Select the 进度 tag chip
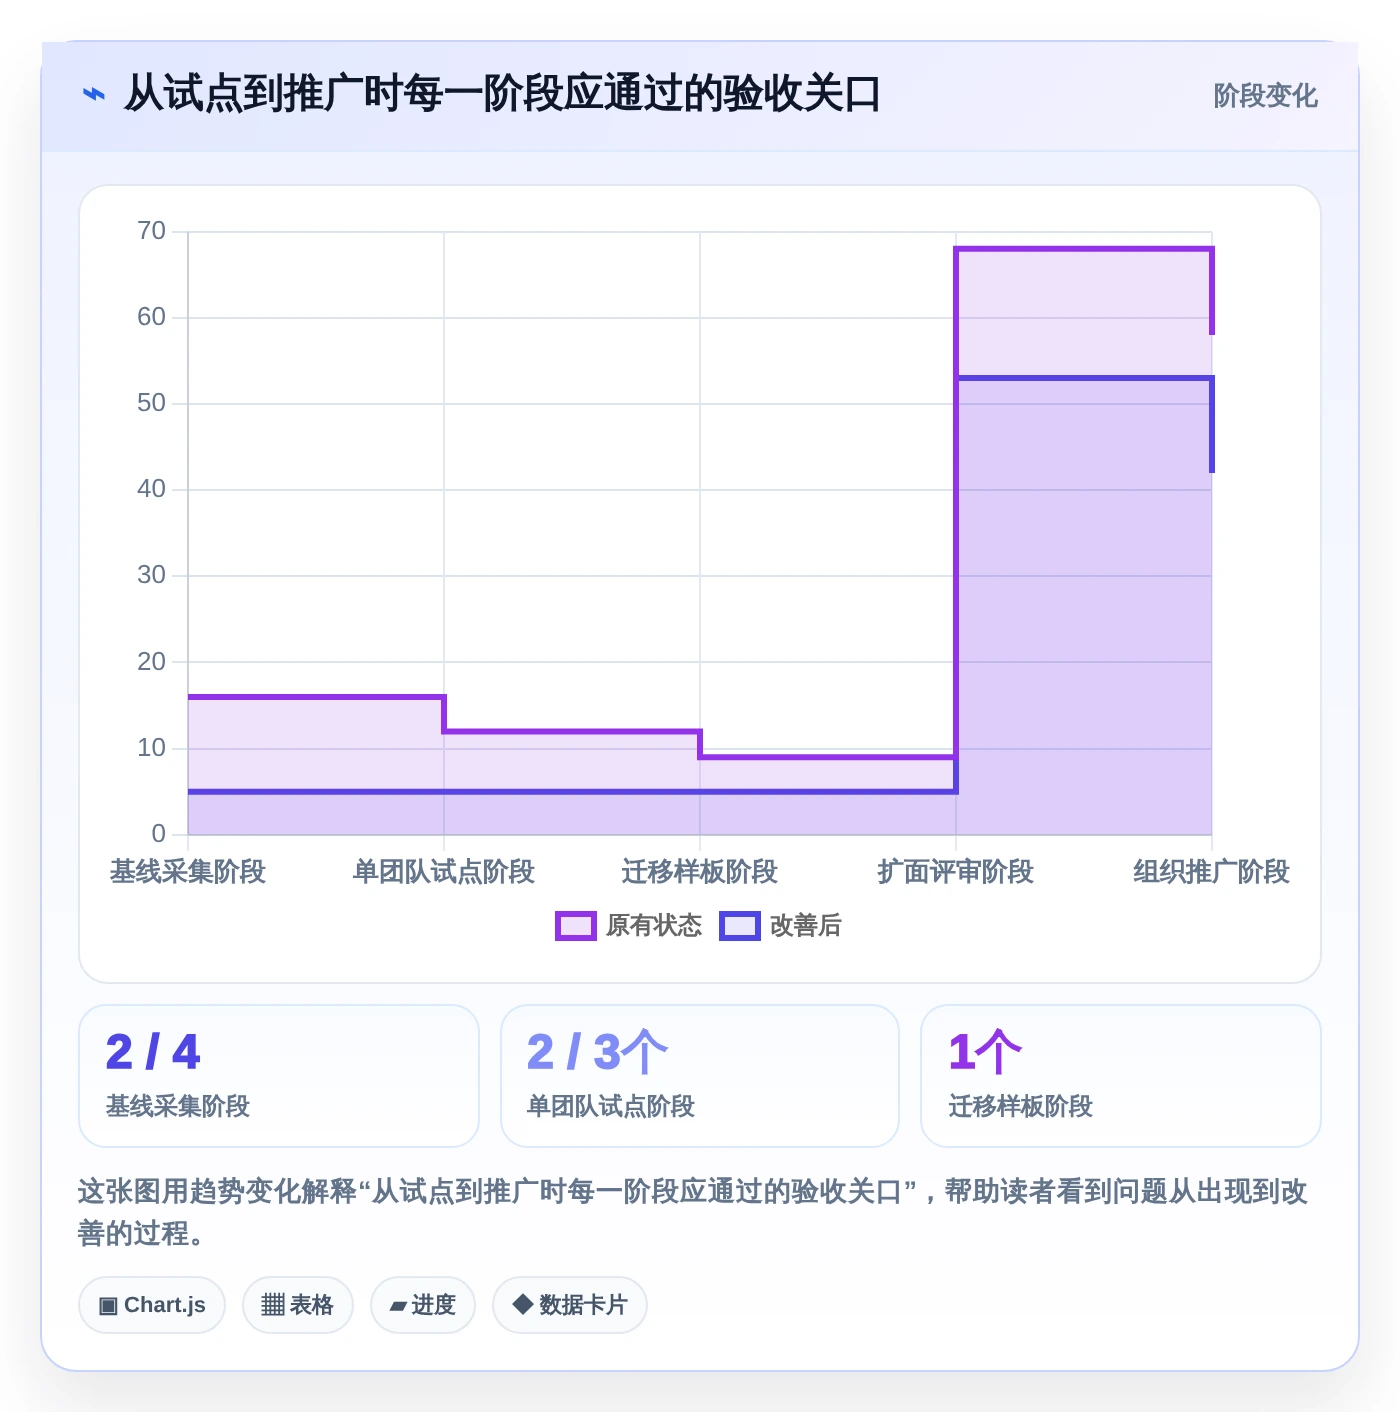 [423, 1305]
